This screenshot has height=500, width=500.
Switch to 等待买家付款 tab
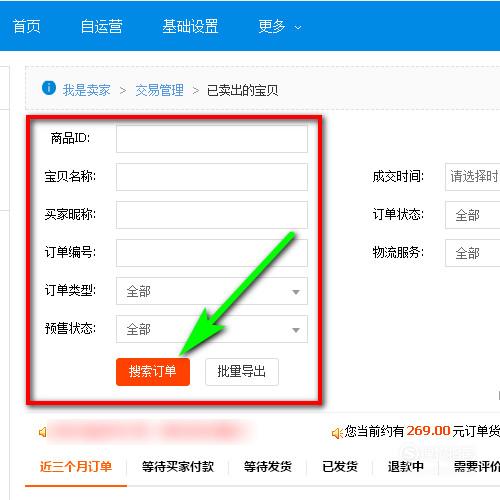178,466
